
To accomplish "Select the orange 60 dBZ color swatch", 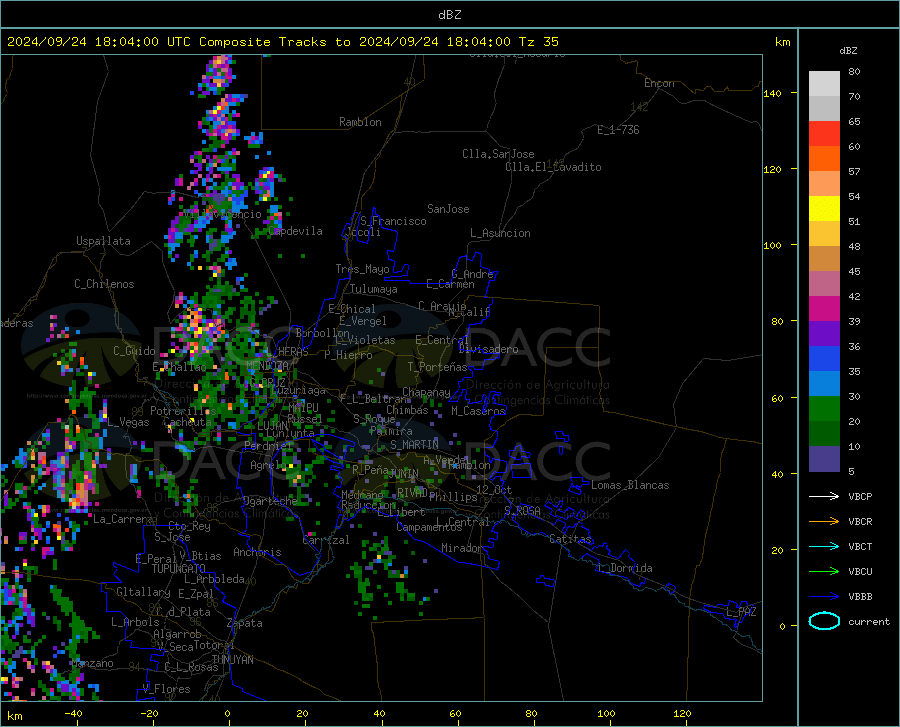I will pyautogui.click(x=824, y=159).
